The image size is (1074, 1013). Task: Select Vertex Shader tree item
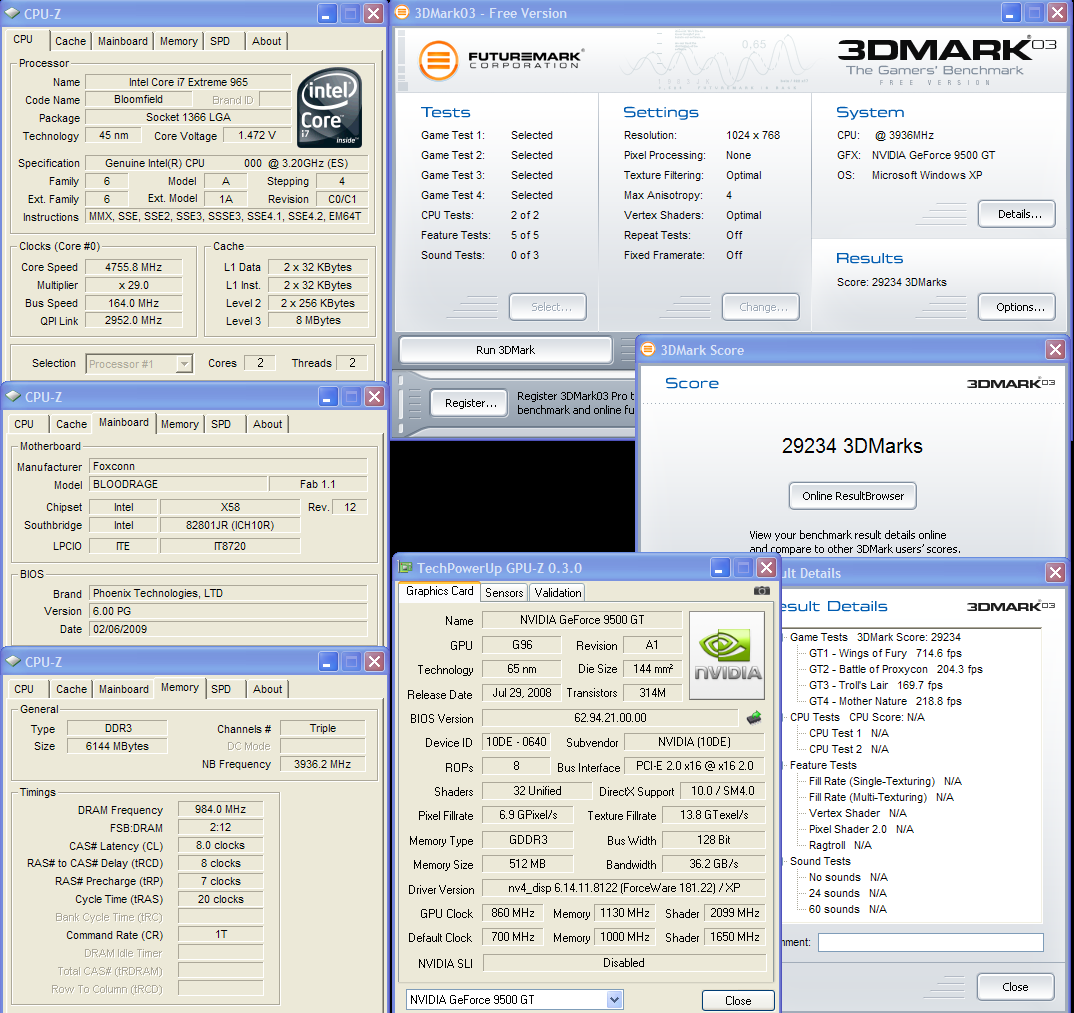pos(858,813)
